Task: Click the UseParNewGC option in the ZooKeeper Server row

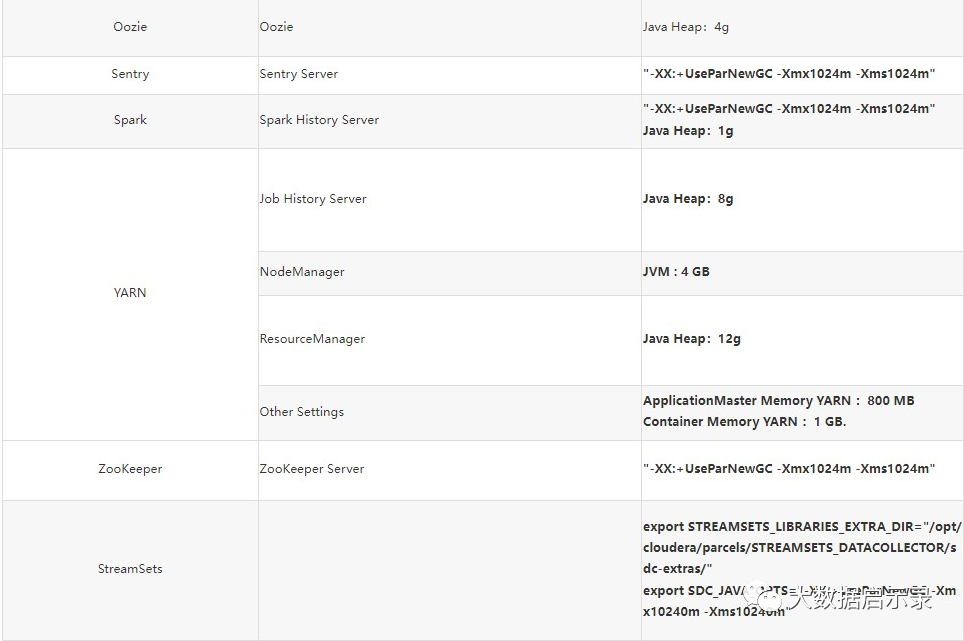Action: click(x=789, y=469)
